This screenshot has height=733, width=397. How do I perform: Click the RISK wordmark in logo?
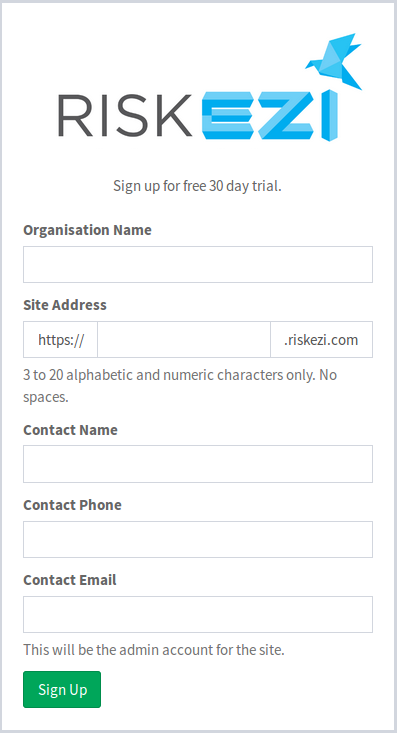pyautogui.click(x=125, y=115)
